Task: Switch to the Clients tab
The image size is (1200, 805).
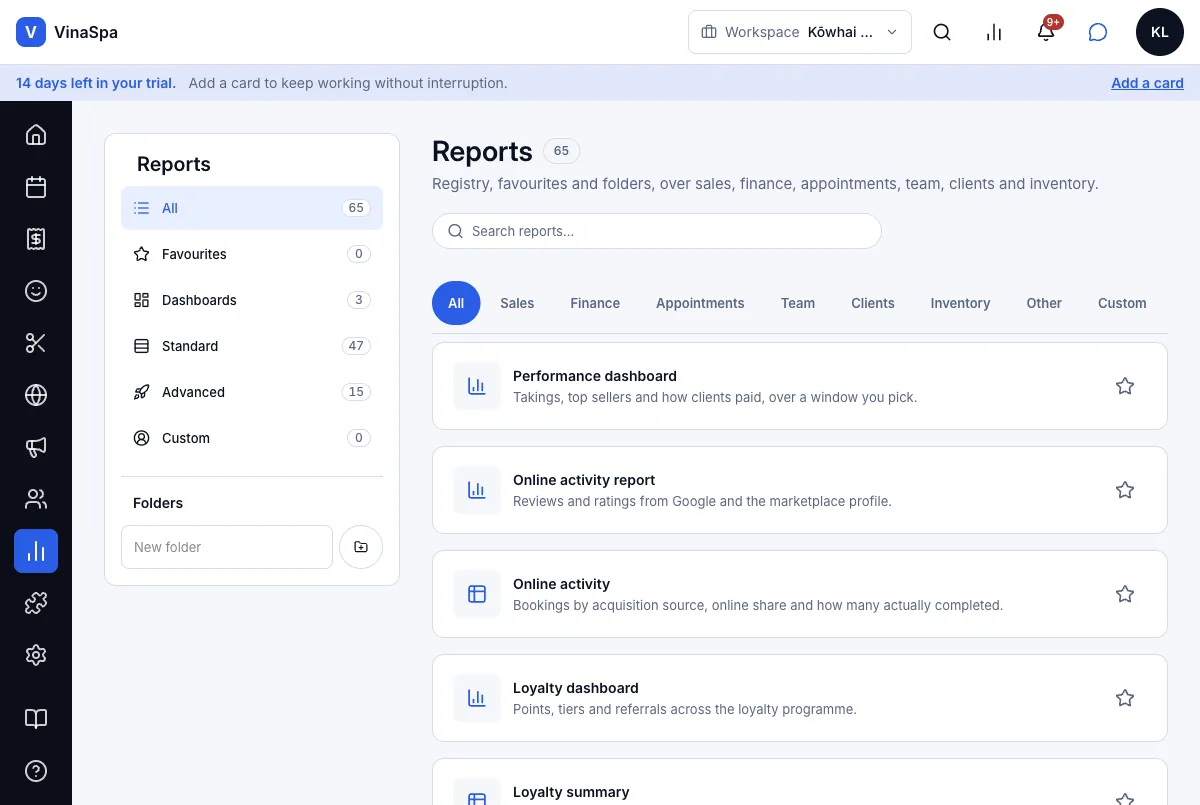Action: coord(873,303)
